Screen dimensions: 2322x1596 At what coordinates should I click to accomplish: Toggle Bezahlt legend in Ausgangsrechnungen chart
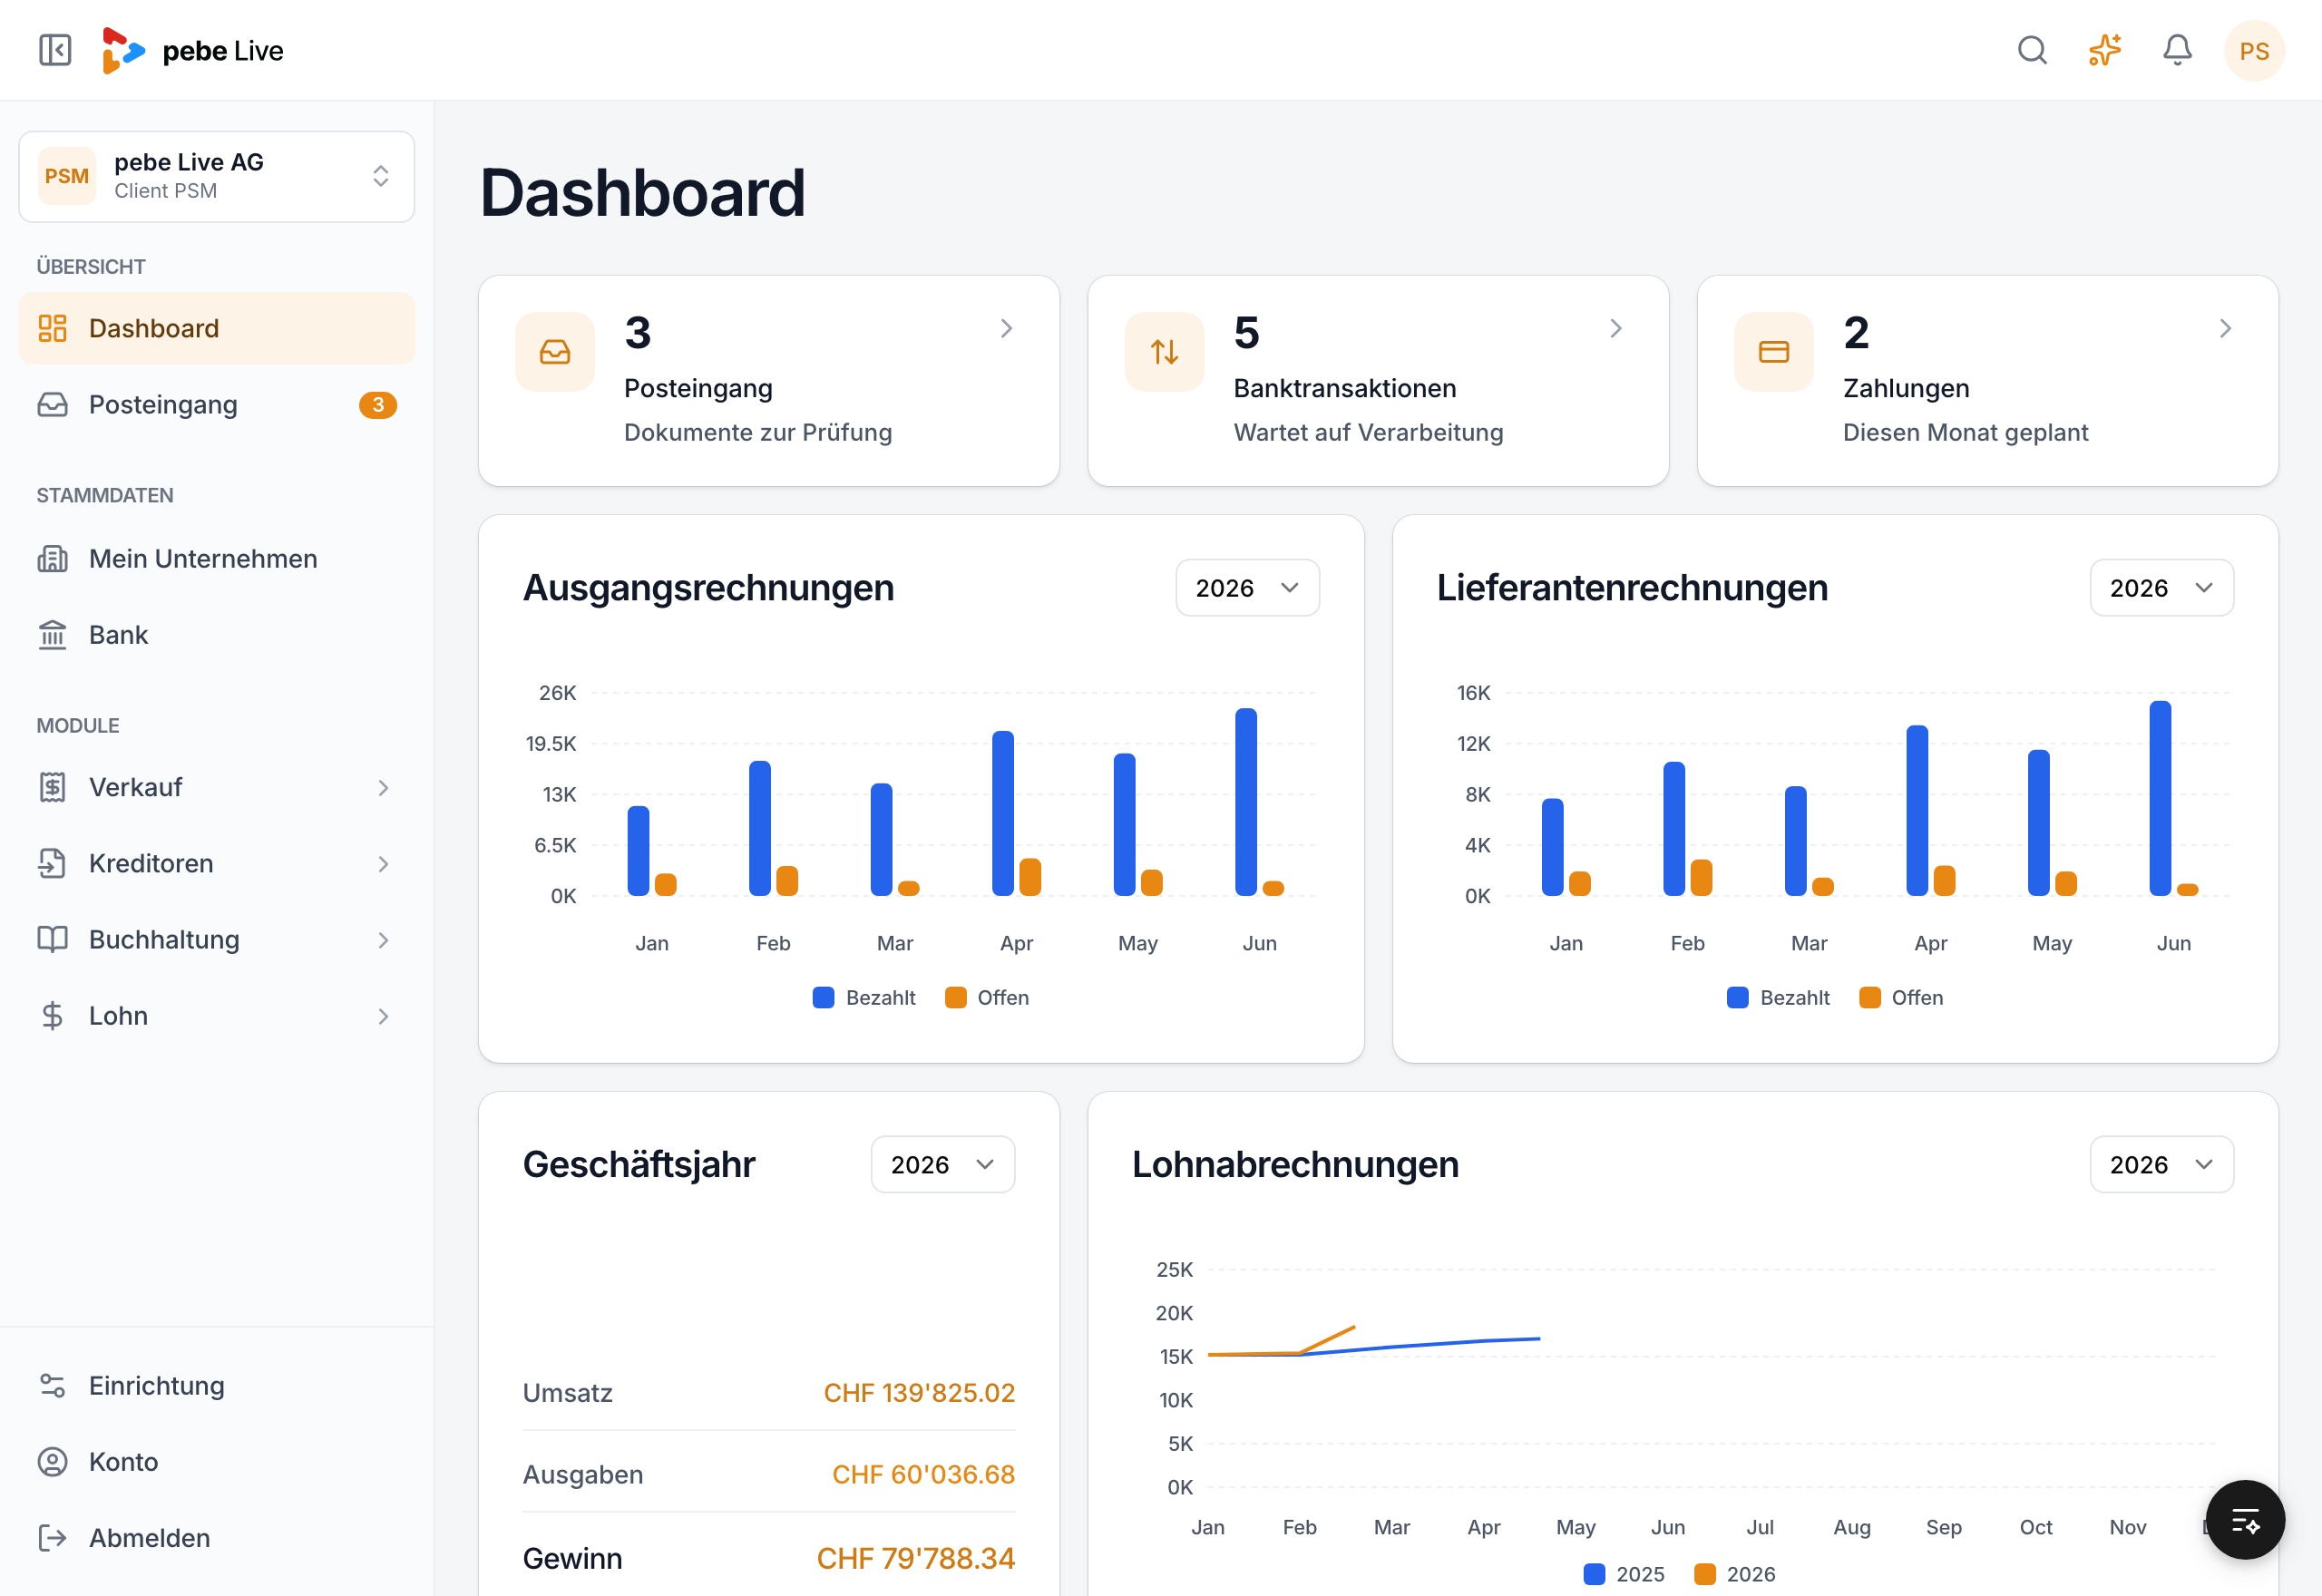864,997
